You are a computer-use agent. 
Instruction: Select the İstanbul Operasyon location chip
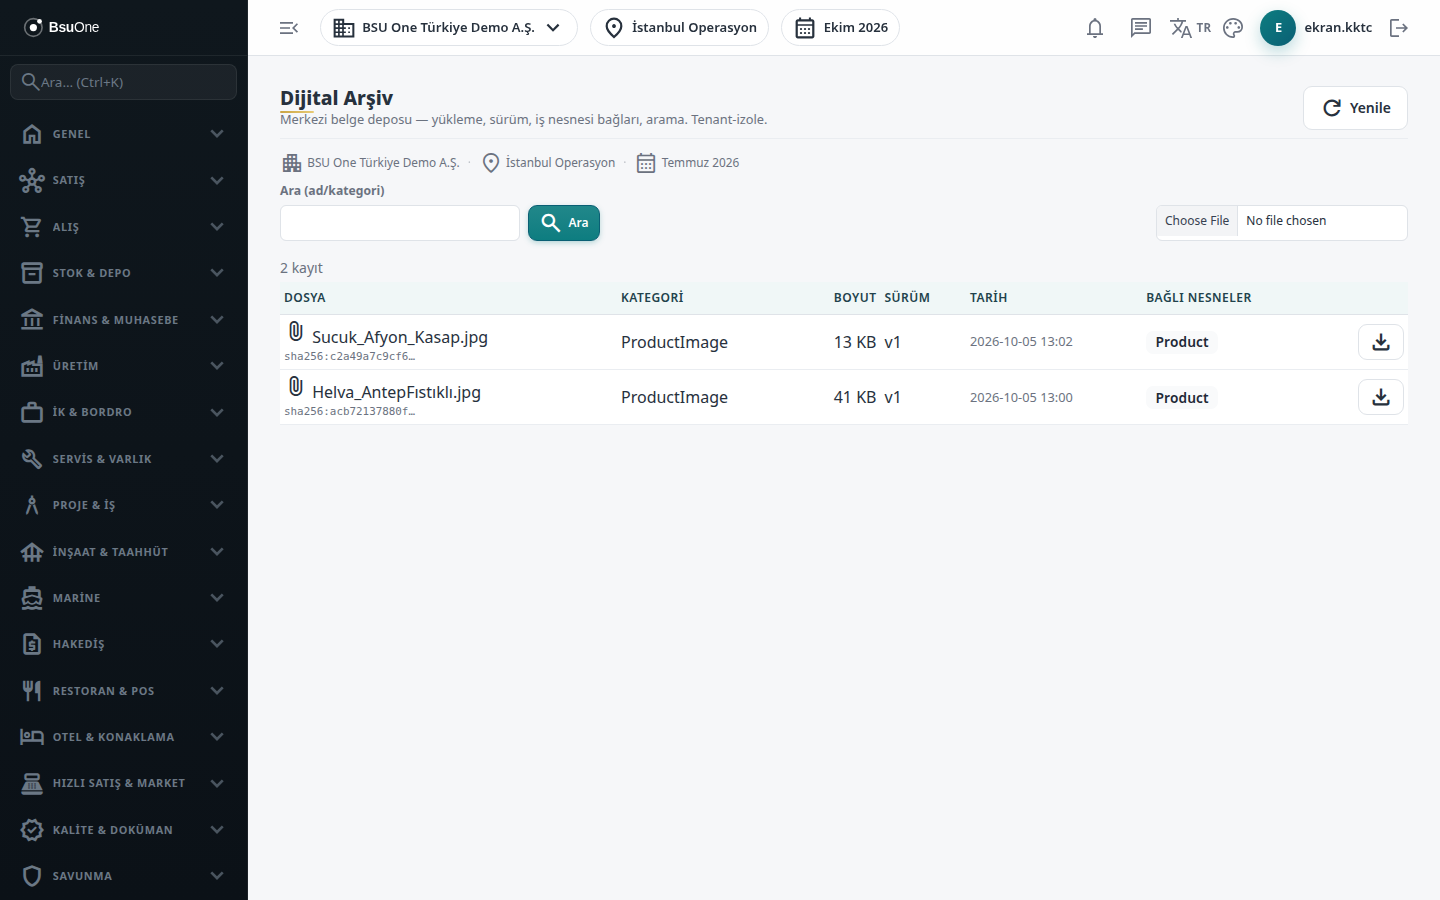(x=679, y=28)
